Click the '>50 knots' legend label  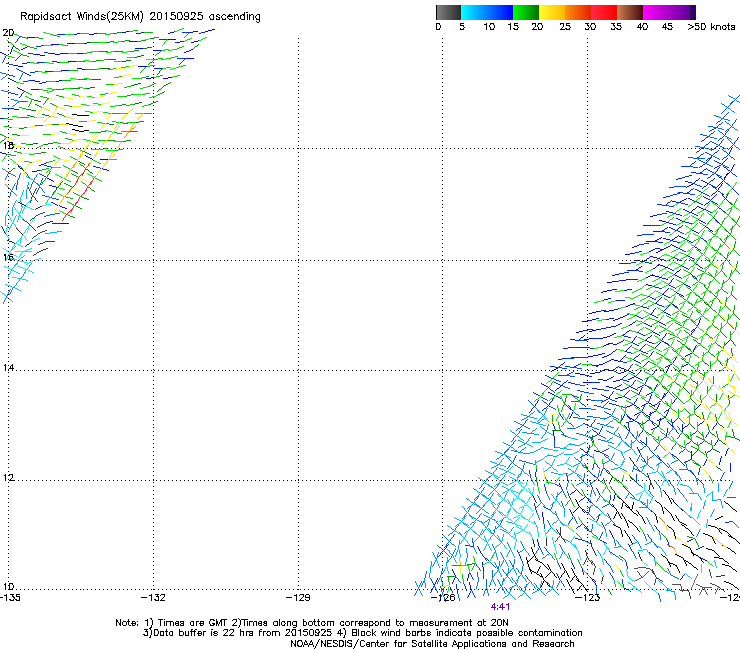[711, 27]
